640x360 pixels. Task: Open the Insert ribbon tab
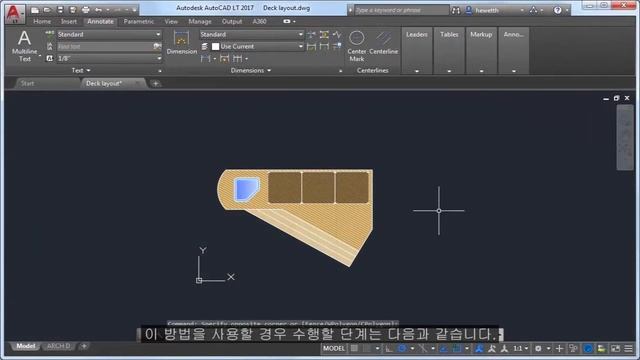(x=69, y=21)
